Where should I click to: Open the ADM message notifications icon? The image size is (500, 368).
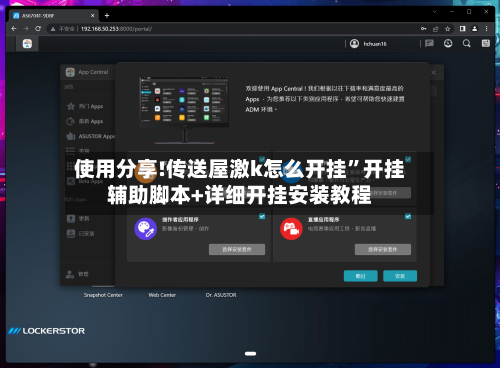pos(429,43)
